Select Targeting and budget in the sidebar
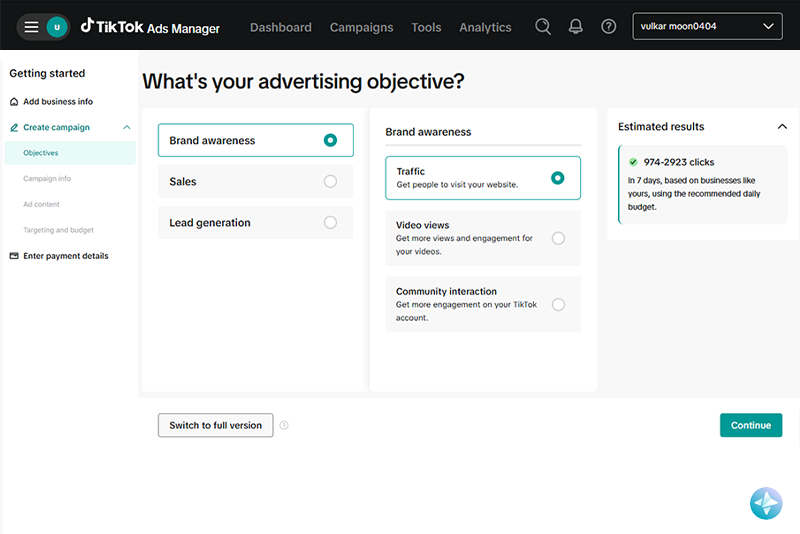Viewport: 800px width, 534px height. pos(58,230)
